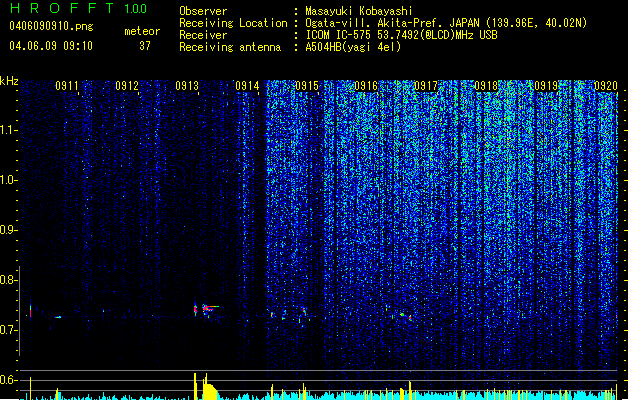Click the 0919 time marker

[x=546, y=86]
